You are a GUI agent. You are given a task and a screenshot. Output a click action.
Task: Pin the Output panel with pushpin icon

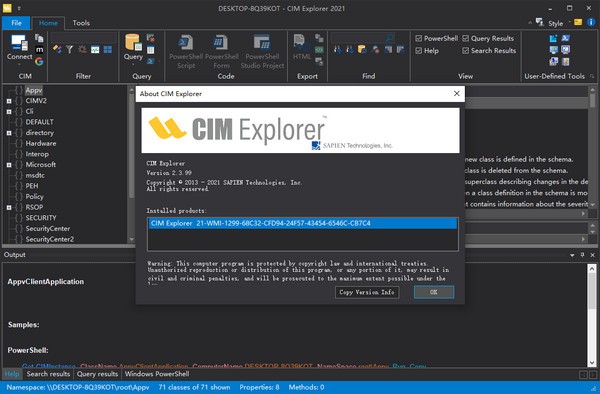pos(582,255)
